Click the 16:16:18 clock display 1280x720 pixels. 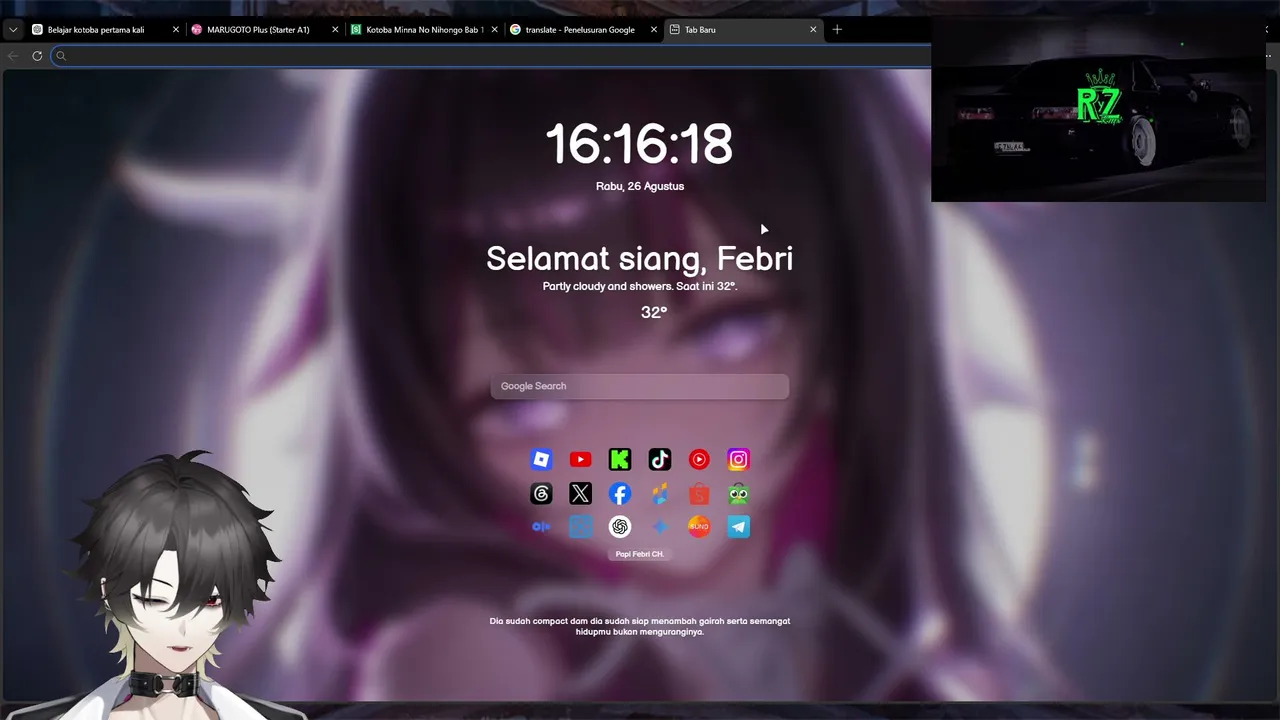pyautogui.click(x=640, y=144)
